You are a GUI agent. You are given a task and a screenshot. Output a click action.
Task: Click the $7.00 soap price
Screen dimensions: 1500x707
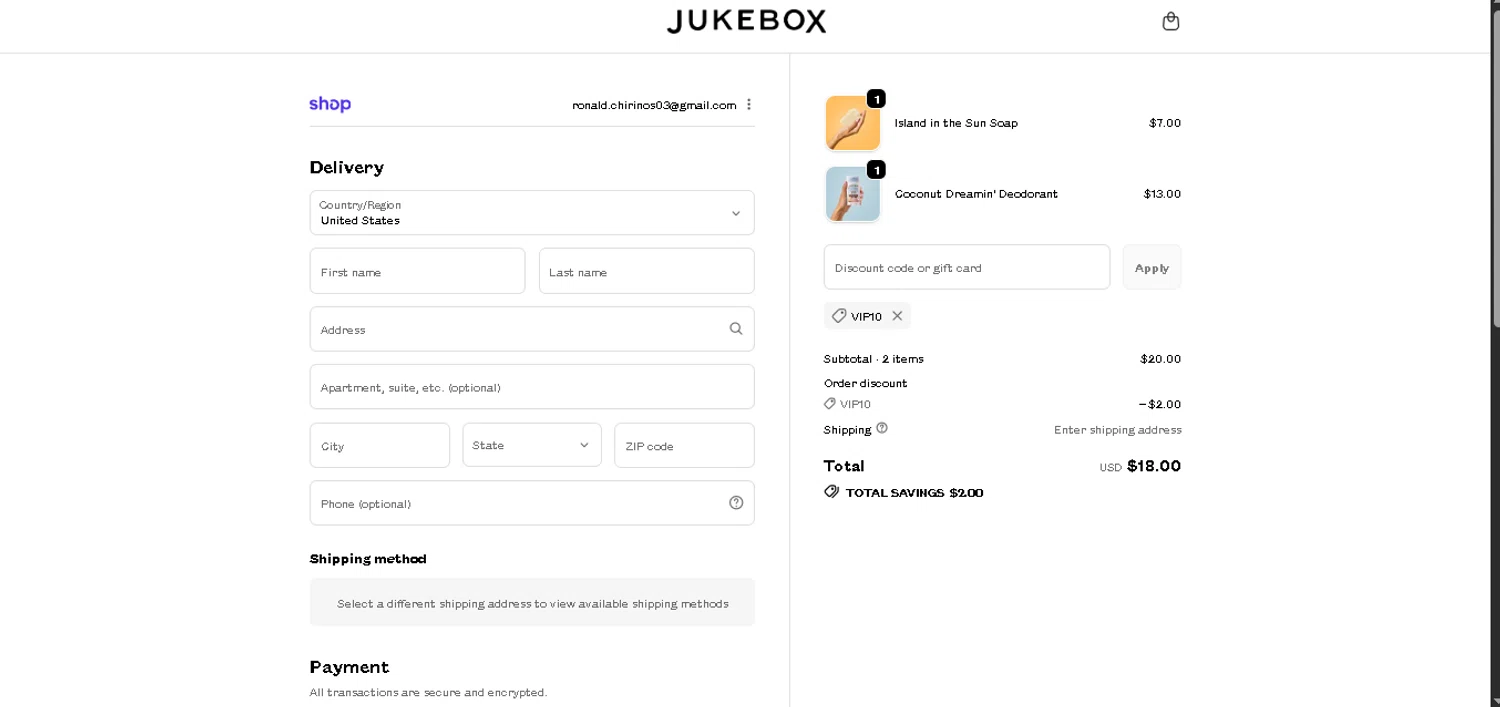(1165, 123)
